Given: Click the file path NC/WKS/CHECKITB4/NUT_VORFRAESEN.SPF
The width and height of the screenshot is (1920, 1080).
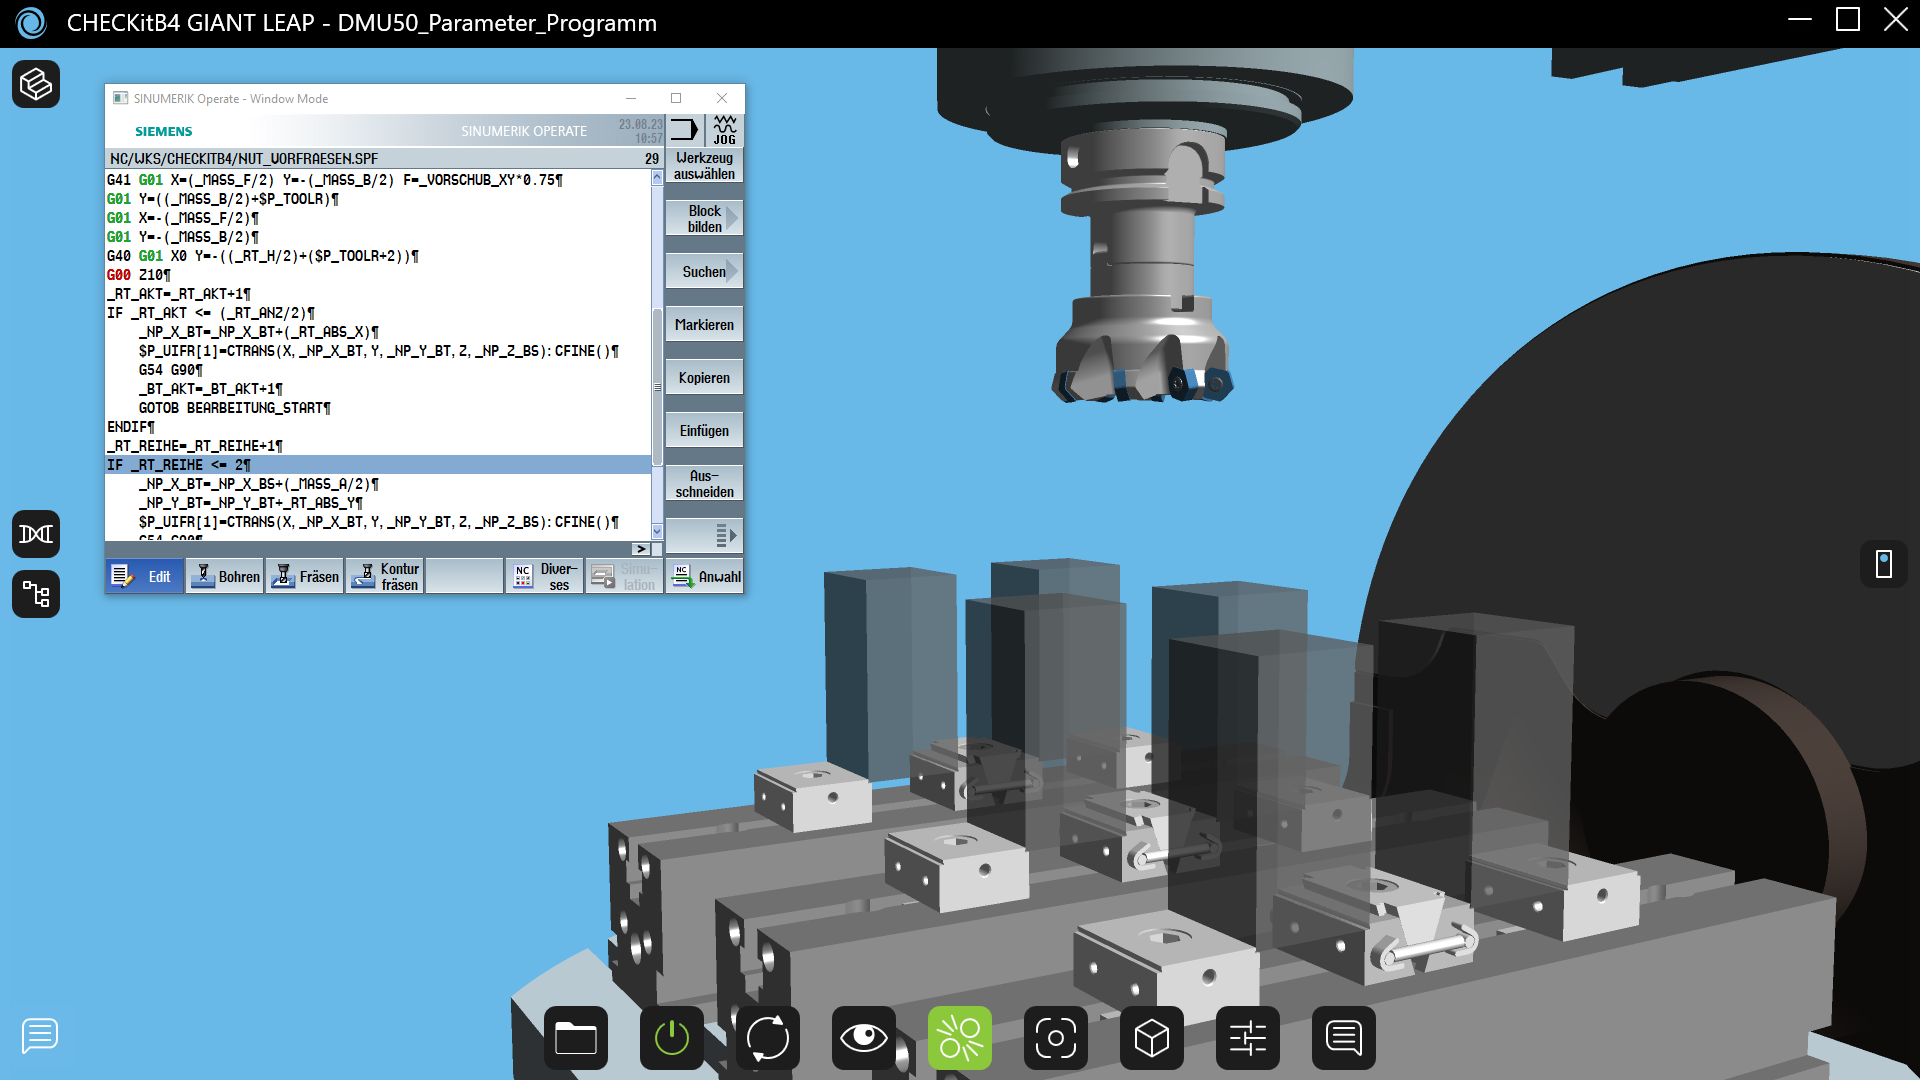Looking at the screenshot, I should (244, 159).
